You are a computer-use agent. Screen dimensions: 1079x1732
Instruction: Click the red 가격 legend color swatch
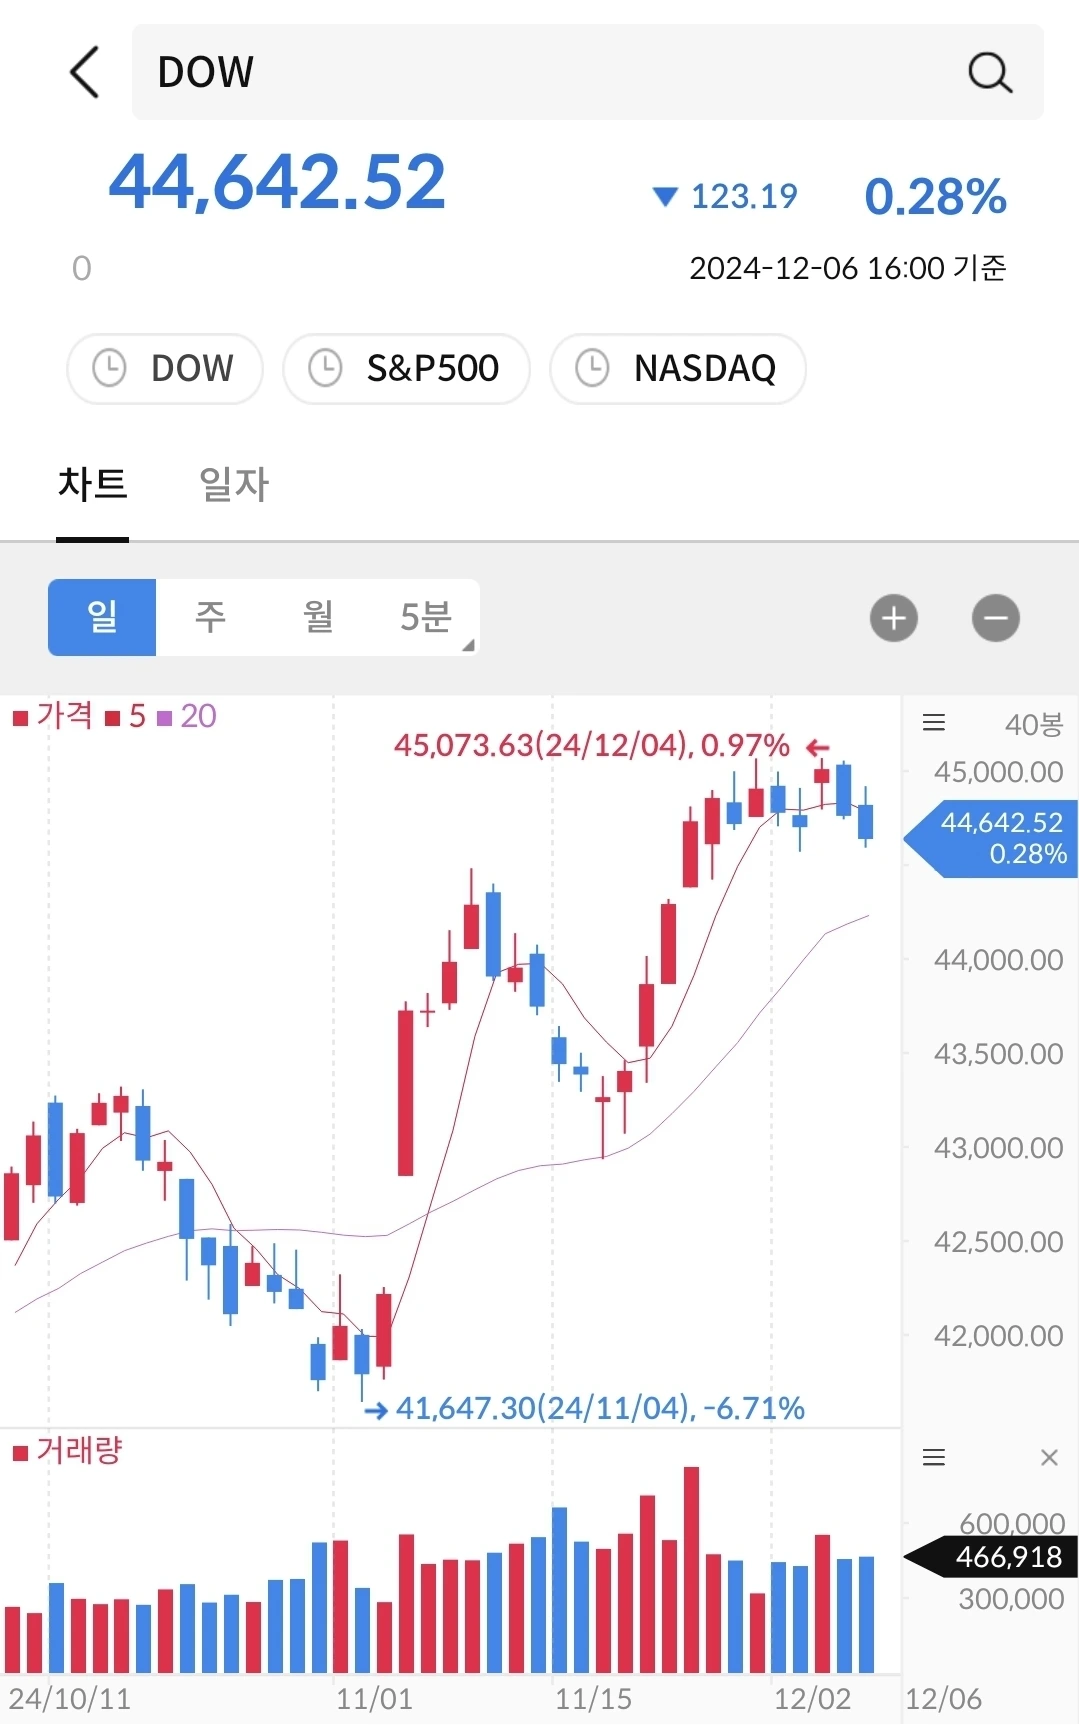[20, 718]
